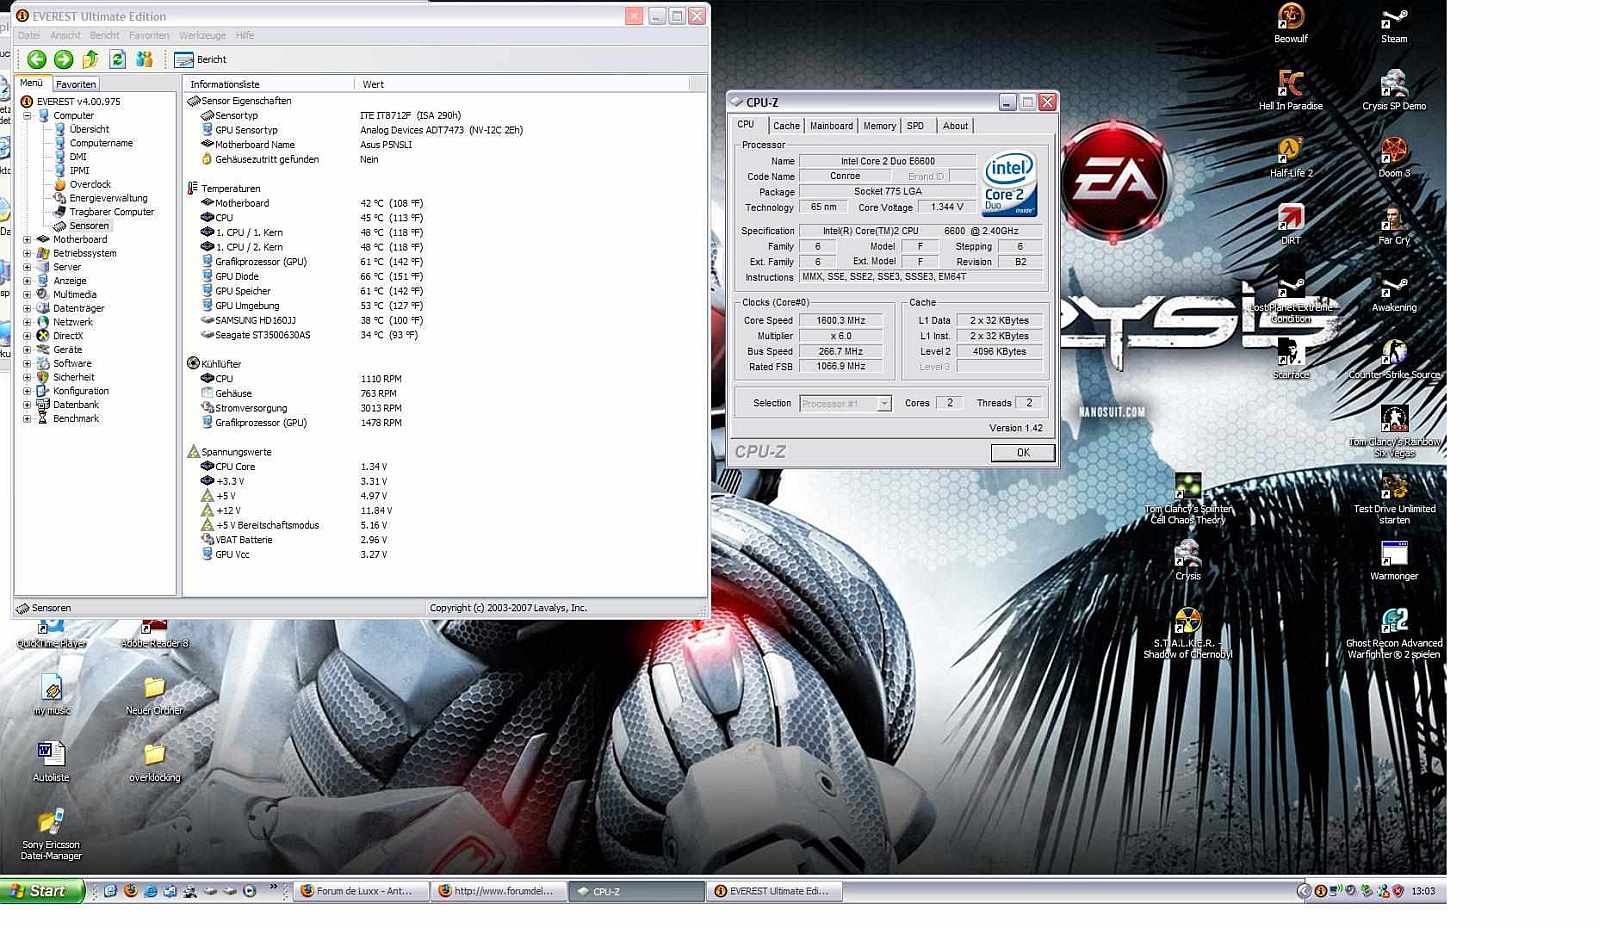1600x928 pixels.
Task: Select the Awakening desktop shortcut
Action: (1394, 291)
